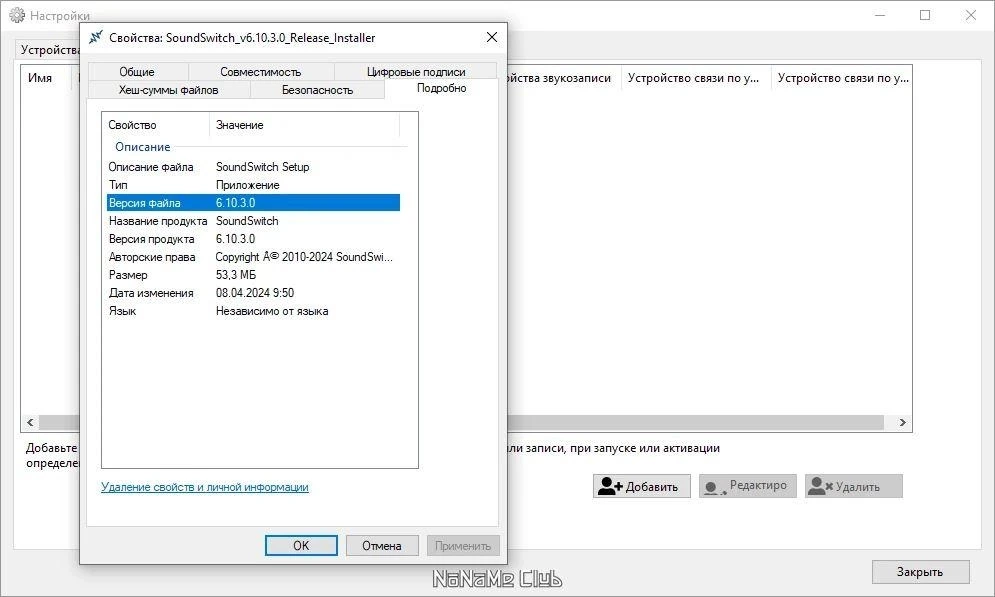Cancel with the Отмена button
995x597 pixels.
tap(382, 546)
